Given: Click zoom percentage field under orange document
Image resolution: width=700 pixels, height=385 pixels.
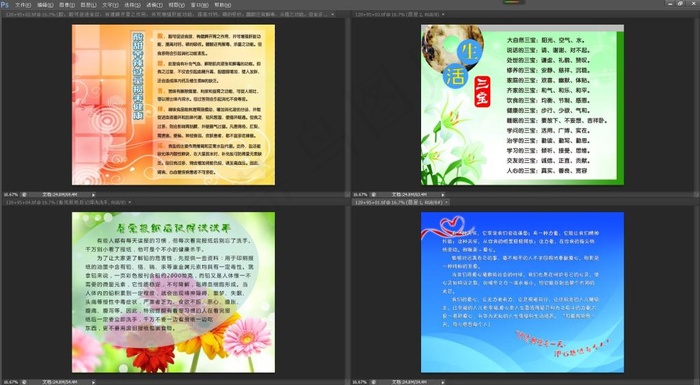Looking at the screenshot, I should [x=11, y=195].
